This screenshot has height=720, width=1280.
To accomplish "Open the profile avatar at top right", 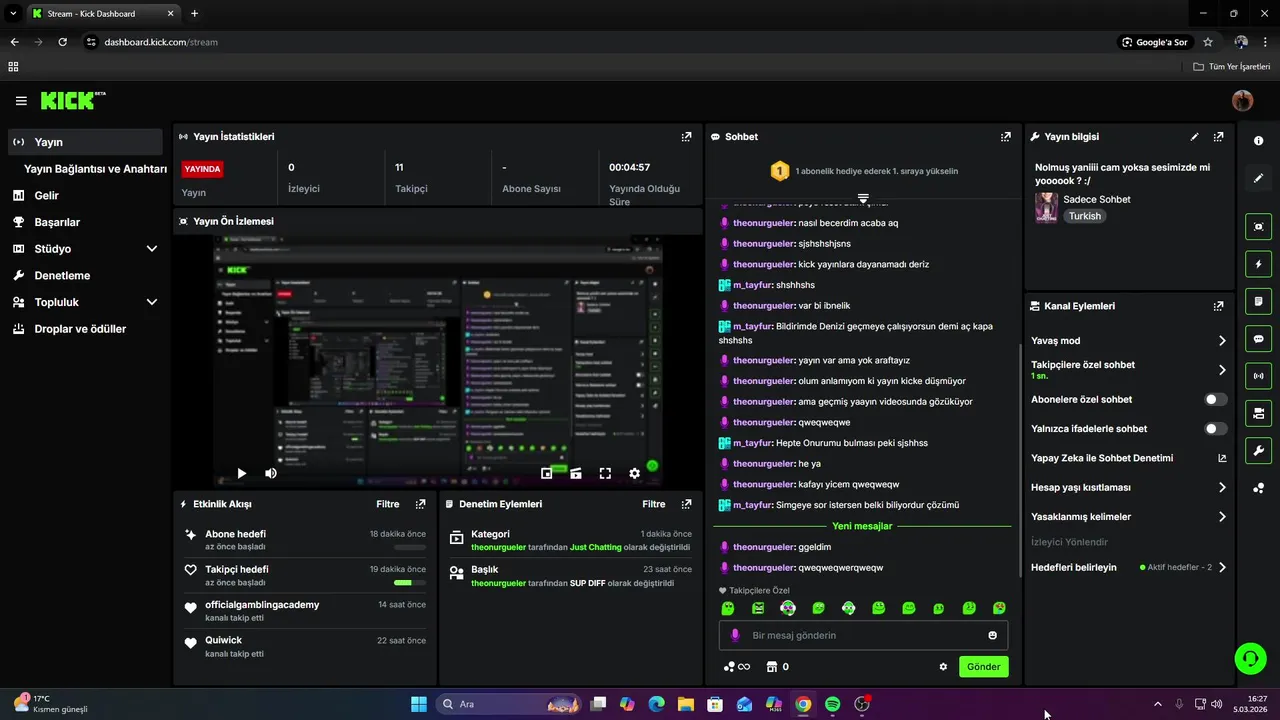I will tap(1242, 100).
